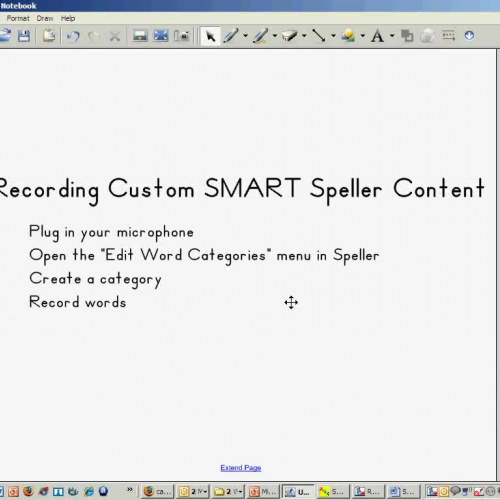Open the folder group '2 W' taskbar button

pos(229,491)
